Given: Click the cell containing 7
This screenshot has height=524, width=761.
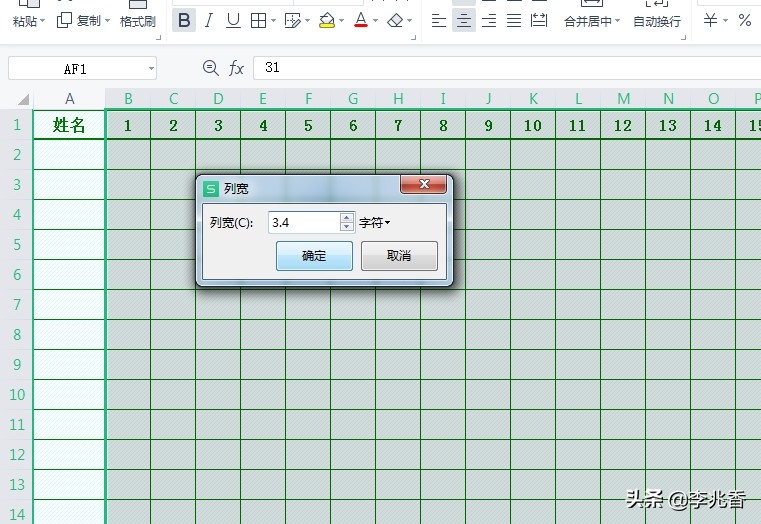Looking at the screenshot, I should pyautogui.click(x=398, y=126).
